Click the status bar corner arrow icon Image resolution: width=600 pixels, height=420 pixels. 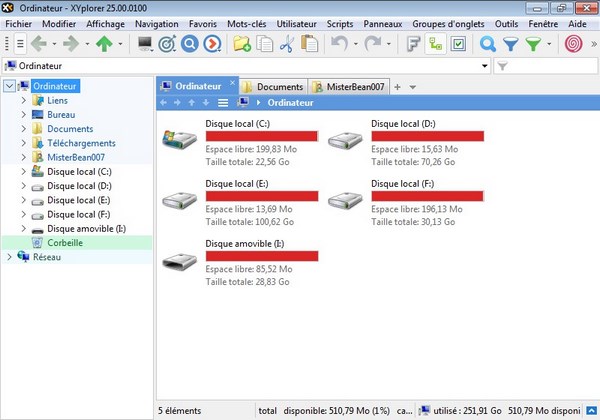click(x=592, y=411)
